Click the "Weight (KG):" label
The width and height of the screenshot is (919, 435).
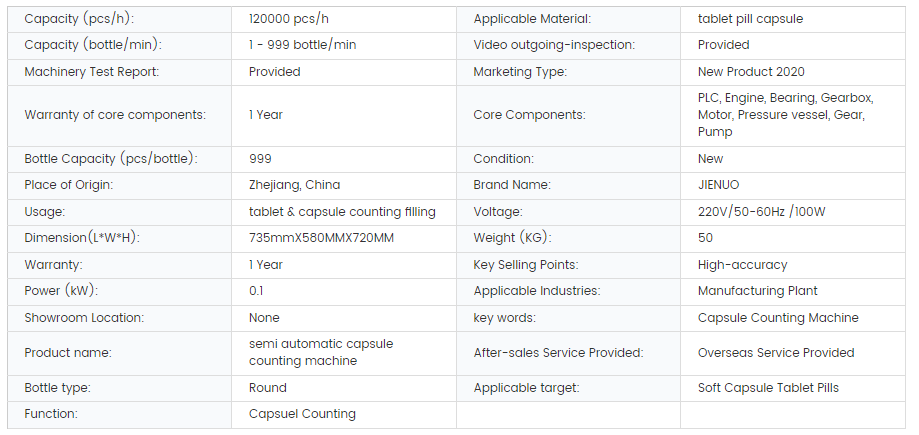[512, 238]
